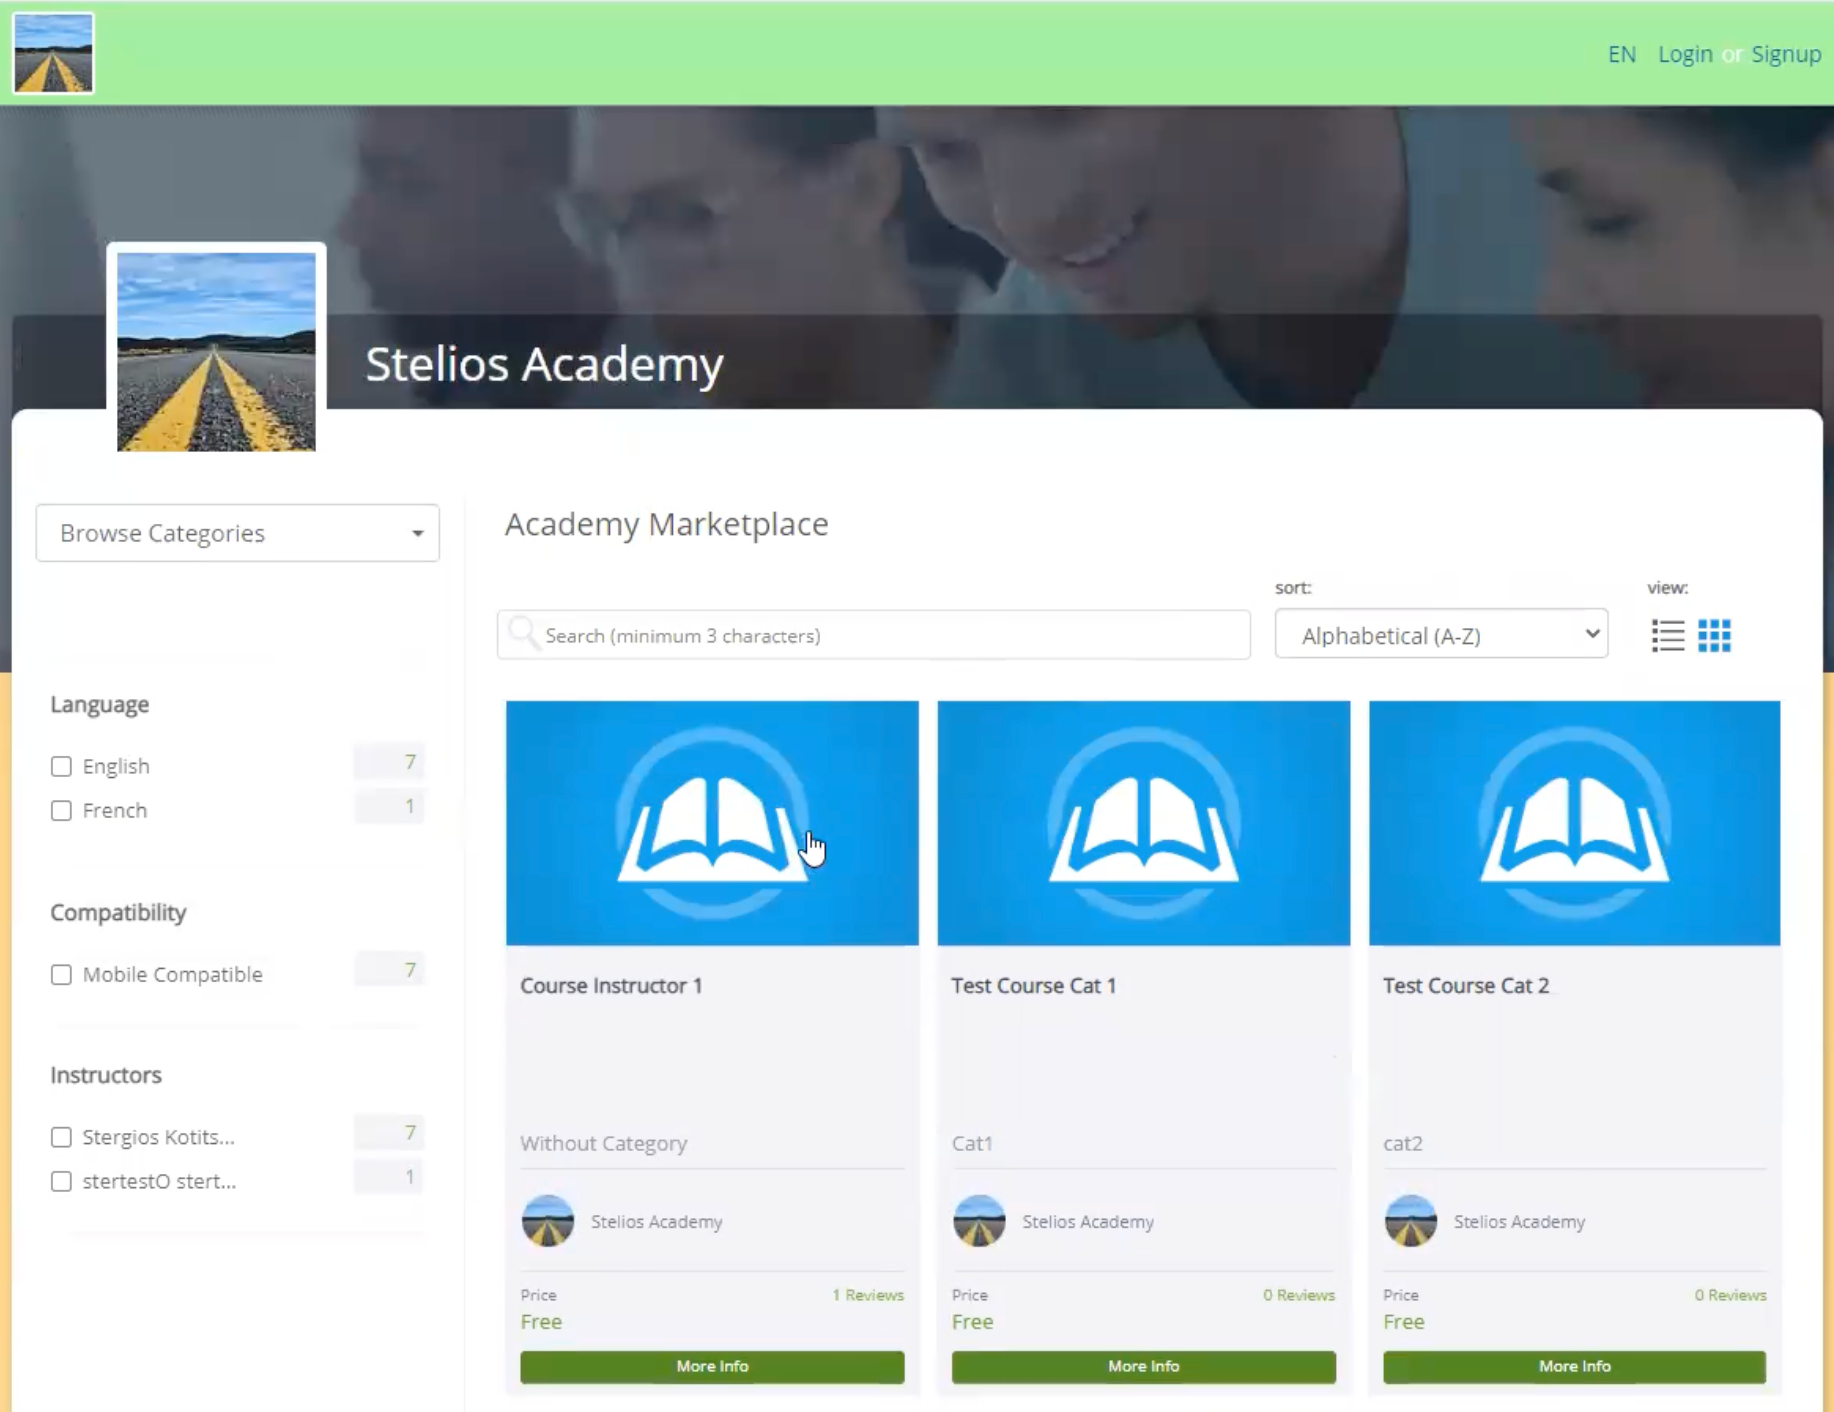This screenshot has width=1834, height=1412.
Task: Open the sort order dropdown
Action: [x=1440, y=634]
